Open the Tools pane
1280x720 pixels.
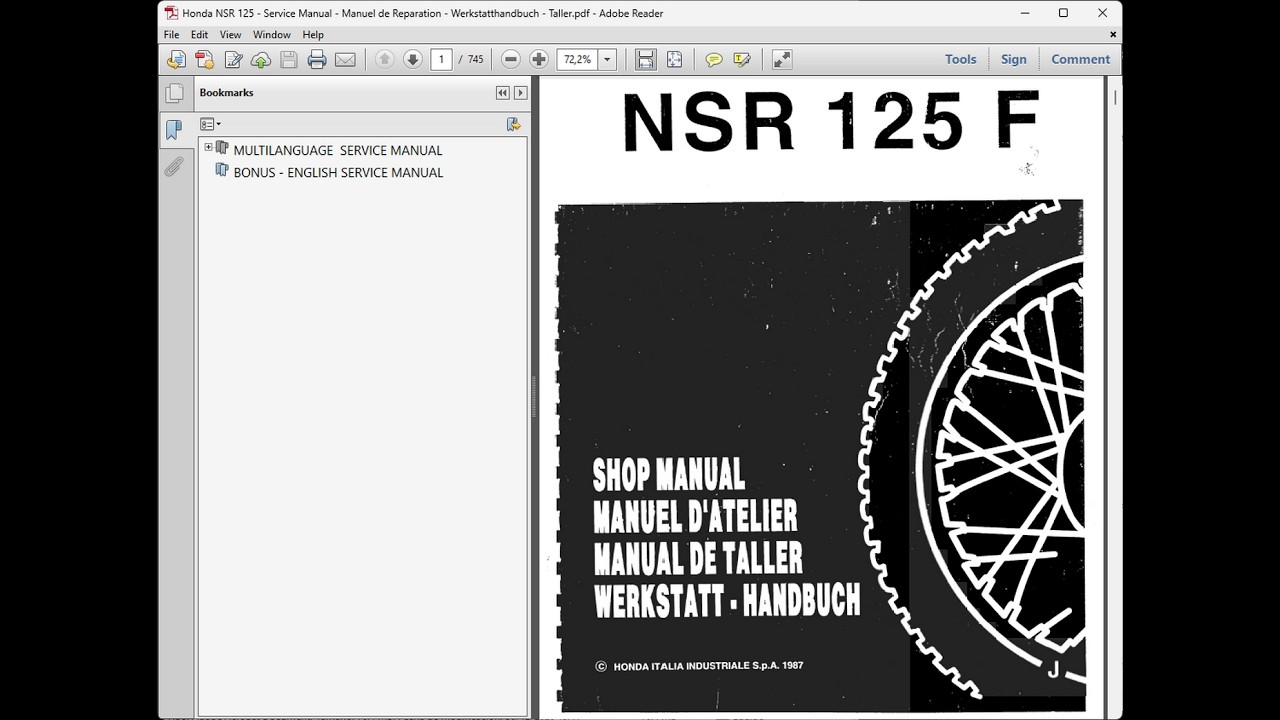point(961,60)
